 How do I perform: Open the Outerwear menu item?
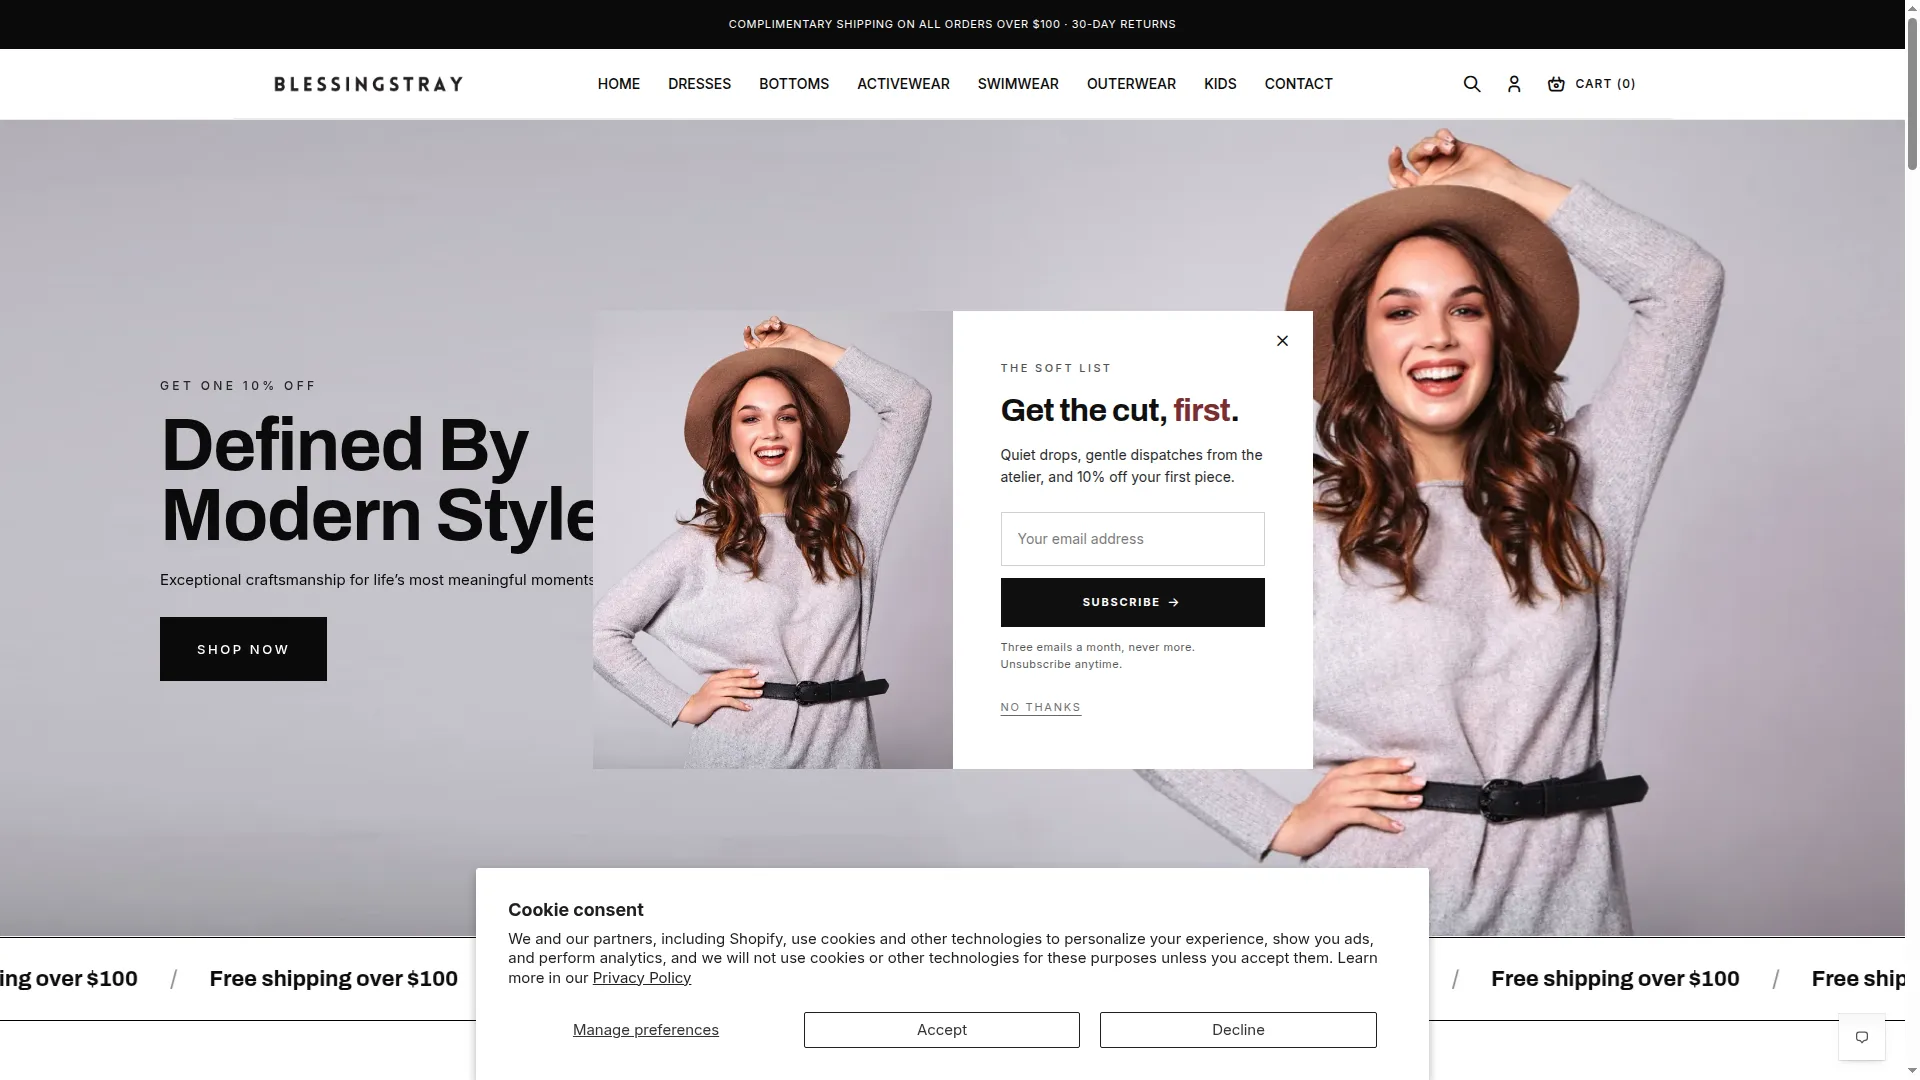tap(1131, 84)
